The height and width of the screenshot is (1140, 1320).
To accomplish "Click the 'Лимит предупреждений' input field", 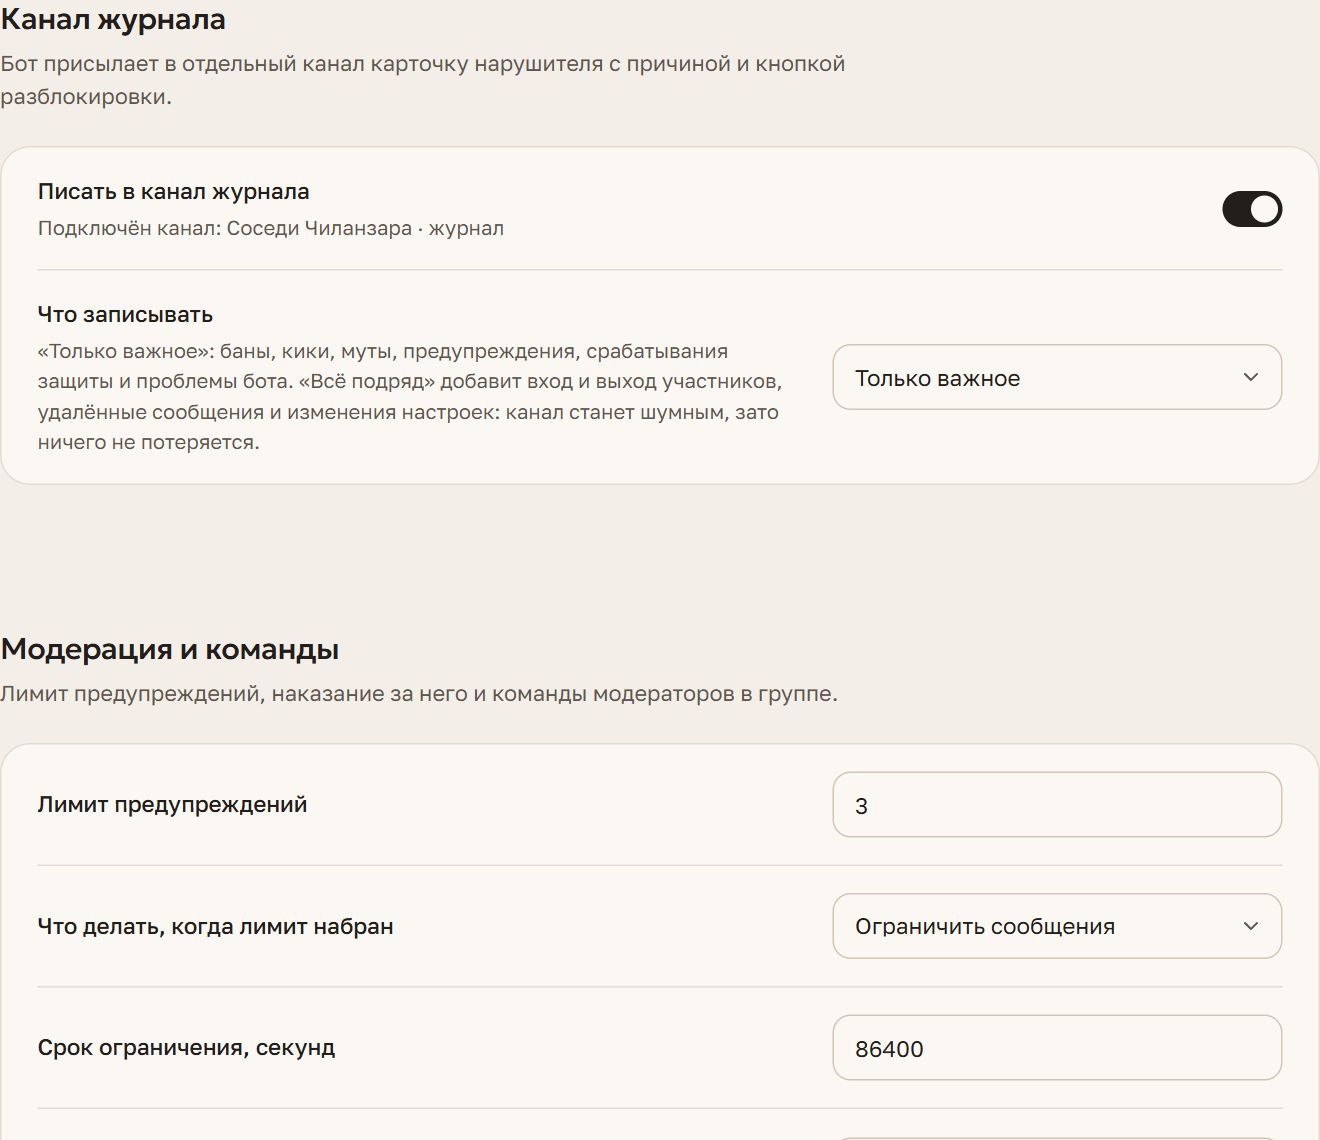I will [x=1057, y=805].
